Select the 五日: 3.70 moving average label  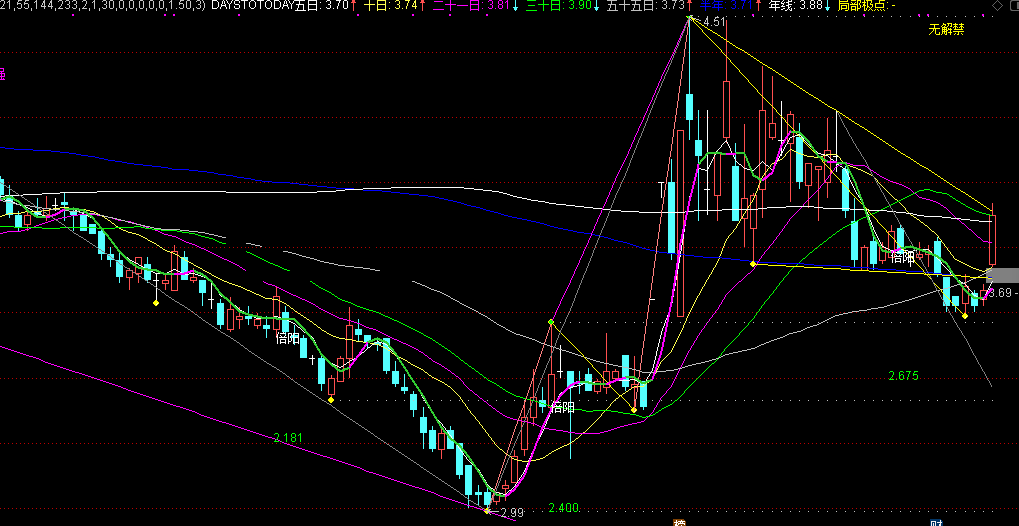(322, 6)
